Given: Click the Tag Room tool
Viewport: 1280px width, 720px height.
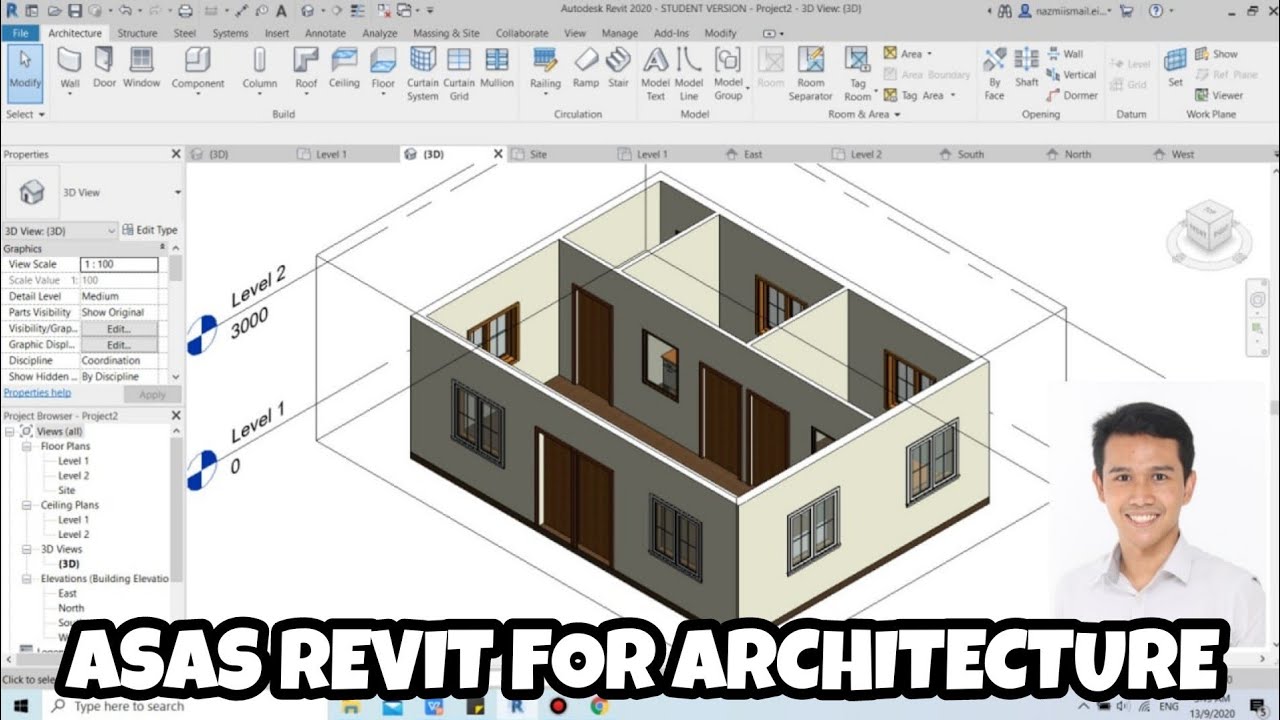Looking at the screenshot, I should click(x=858, y=74).
